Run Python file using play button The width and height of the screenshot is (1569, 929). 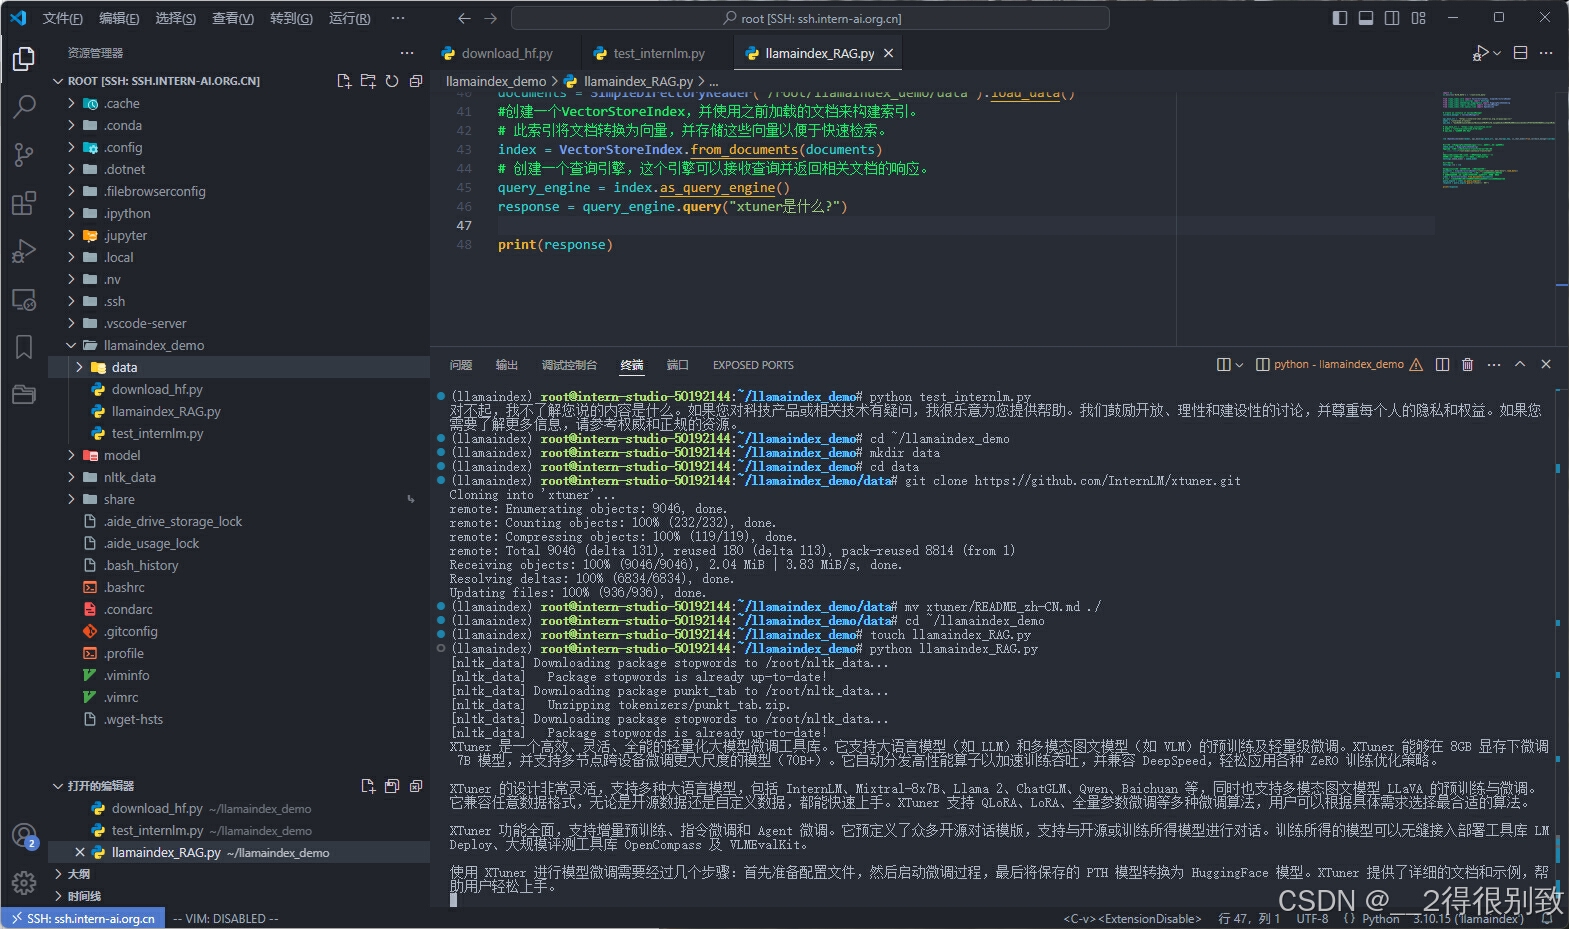pyautogui.click(x=1481, y=53)
